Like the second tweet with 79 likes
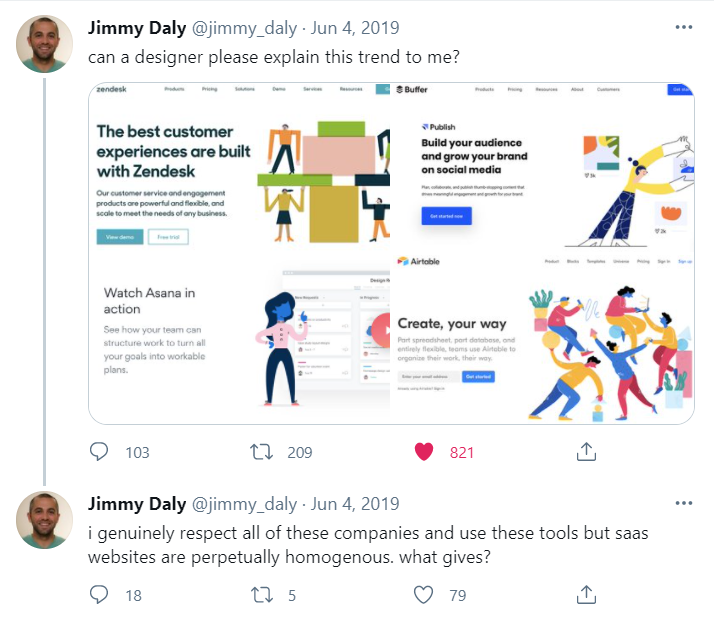 [423, 594]
